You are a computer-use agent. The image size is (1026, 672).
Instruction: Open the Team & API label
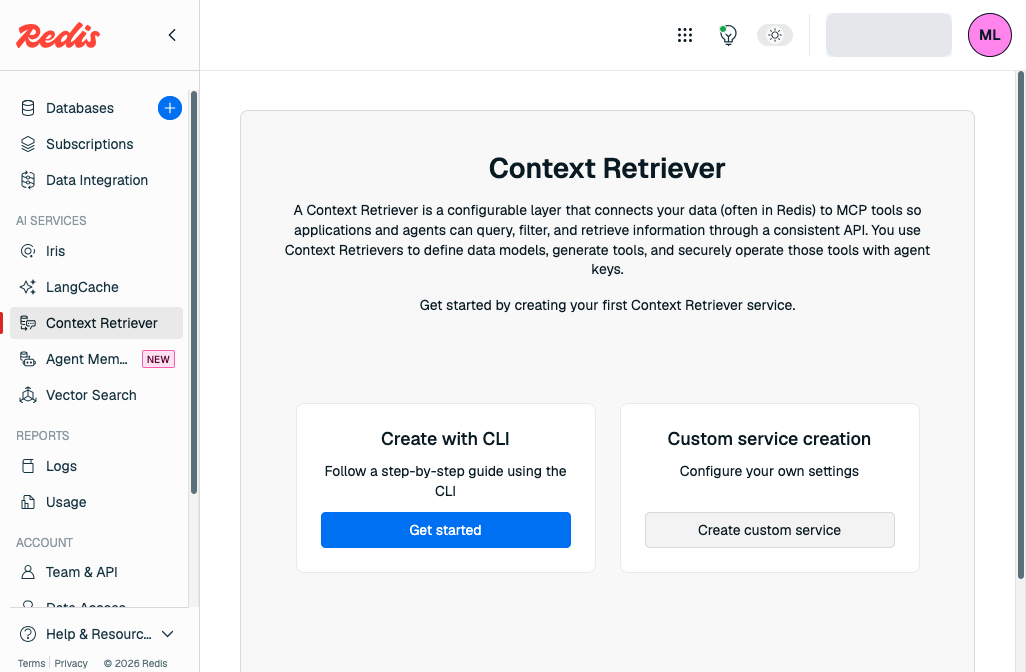pyautogui.click(x=82, y=572)
